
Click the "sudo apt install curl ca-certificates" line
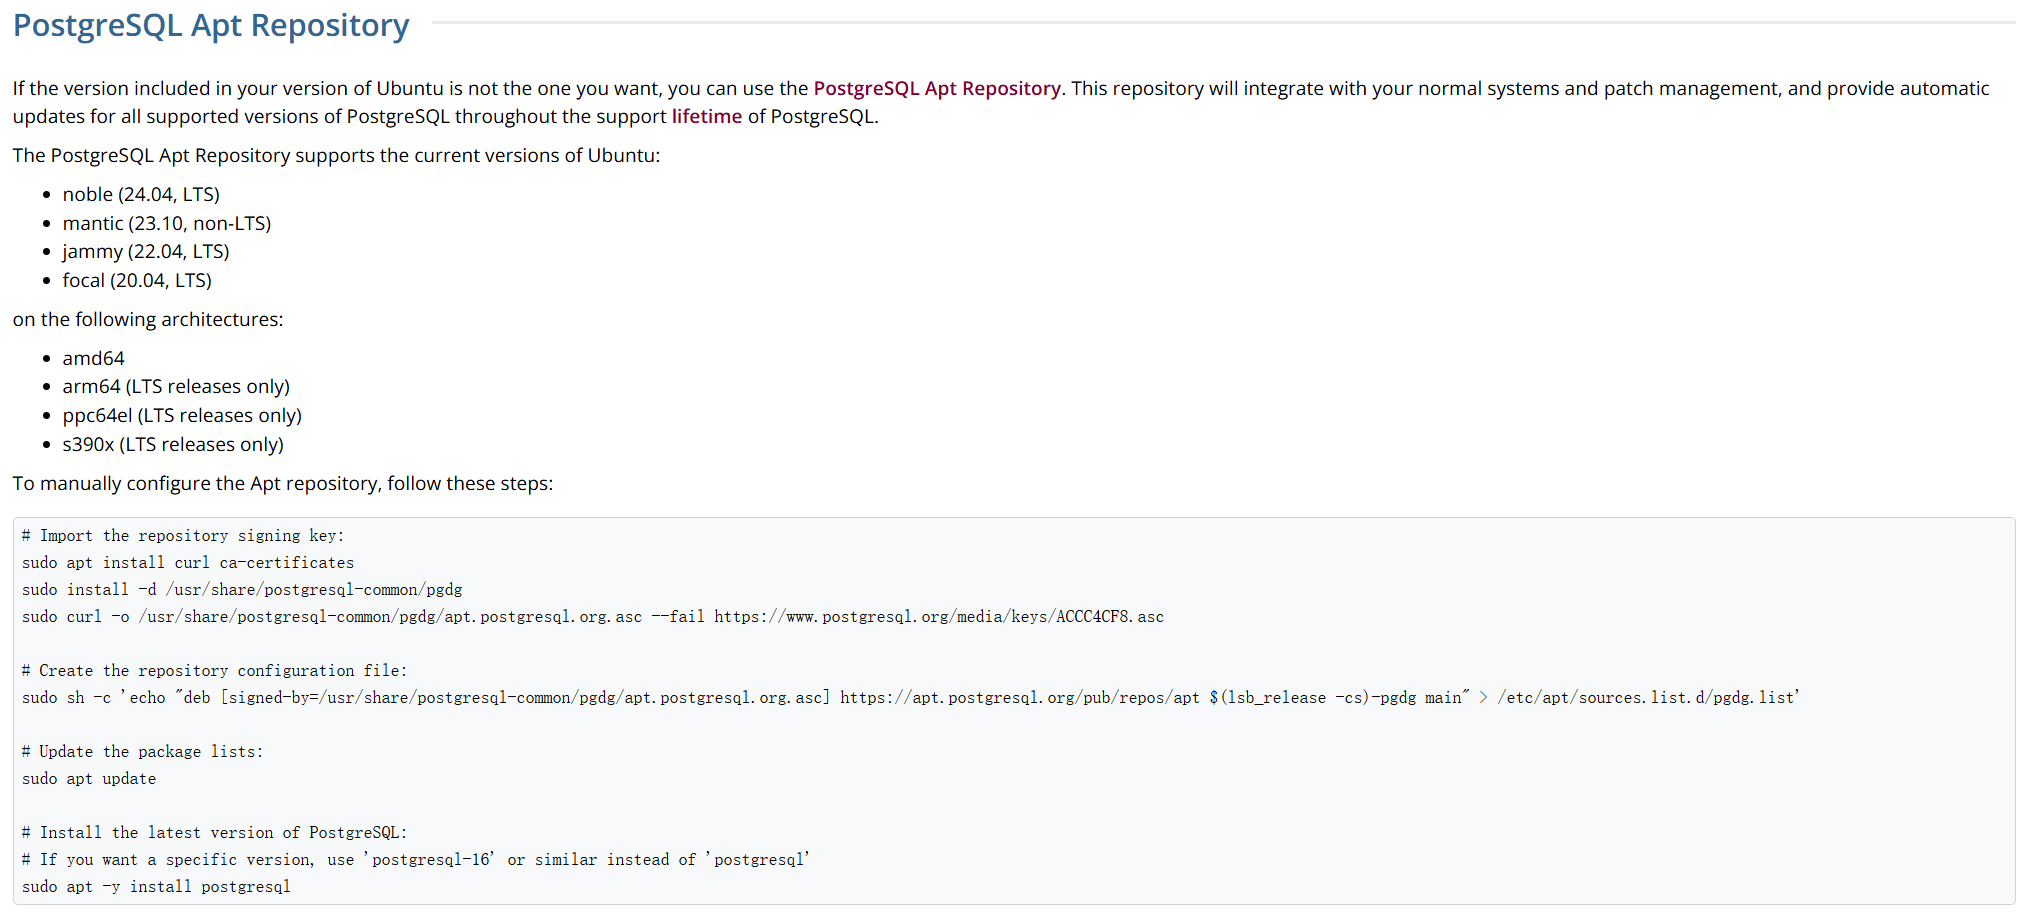coord(188,562)
